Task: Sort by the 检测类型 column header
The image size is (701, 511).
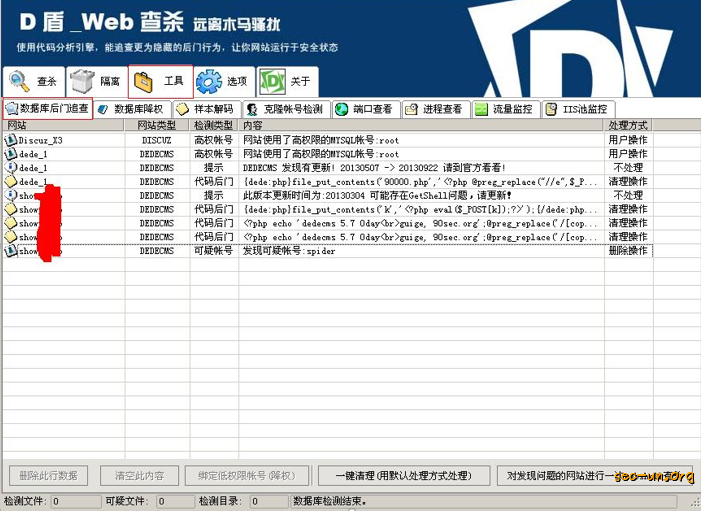Action: [x=214, y=125]
